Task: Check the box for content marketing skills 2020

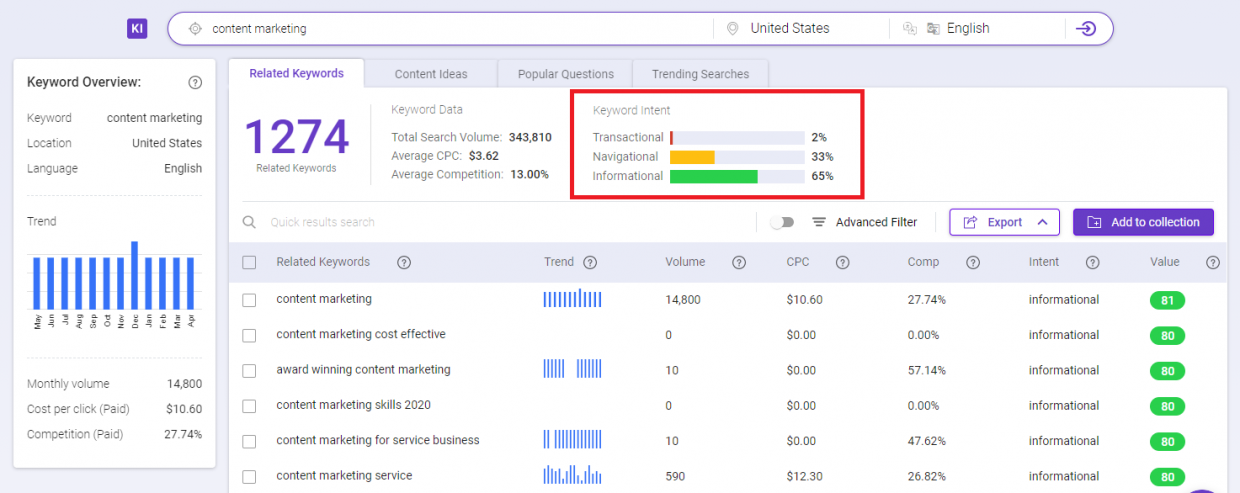Action: click(x=250, y=406)
